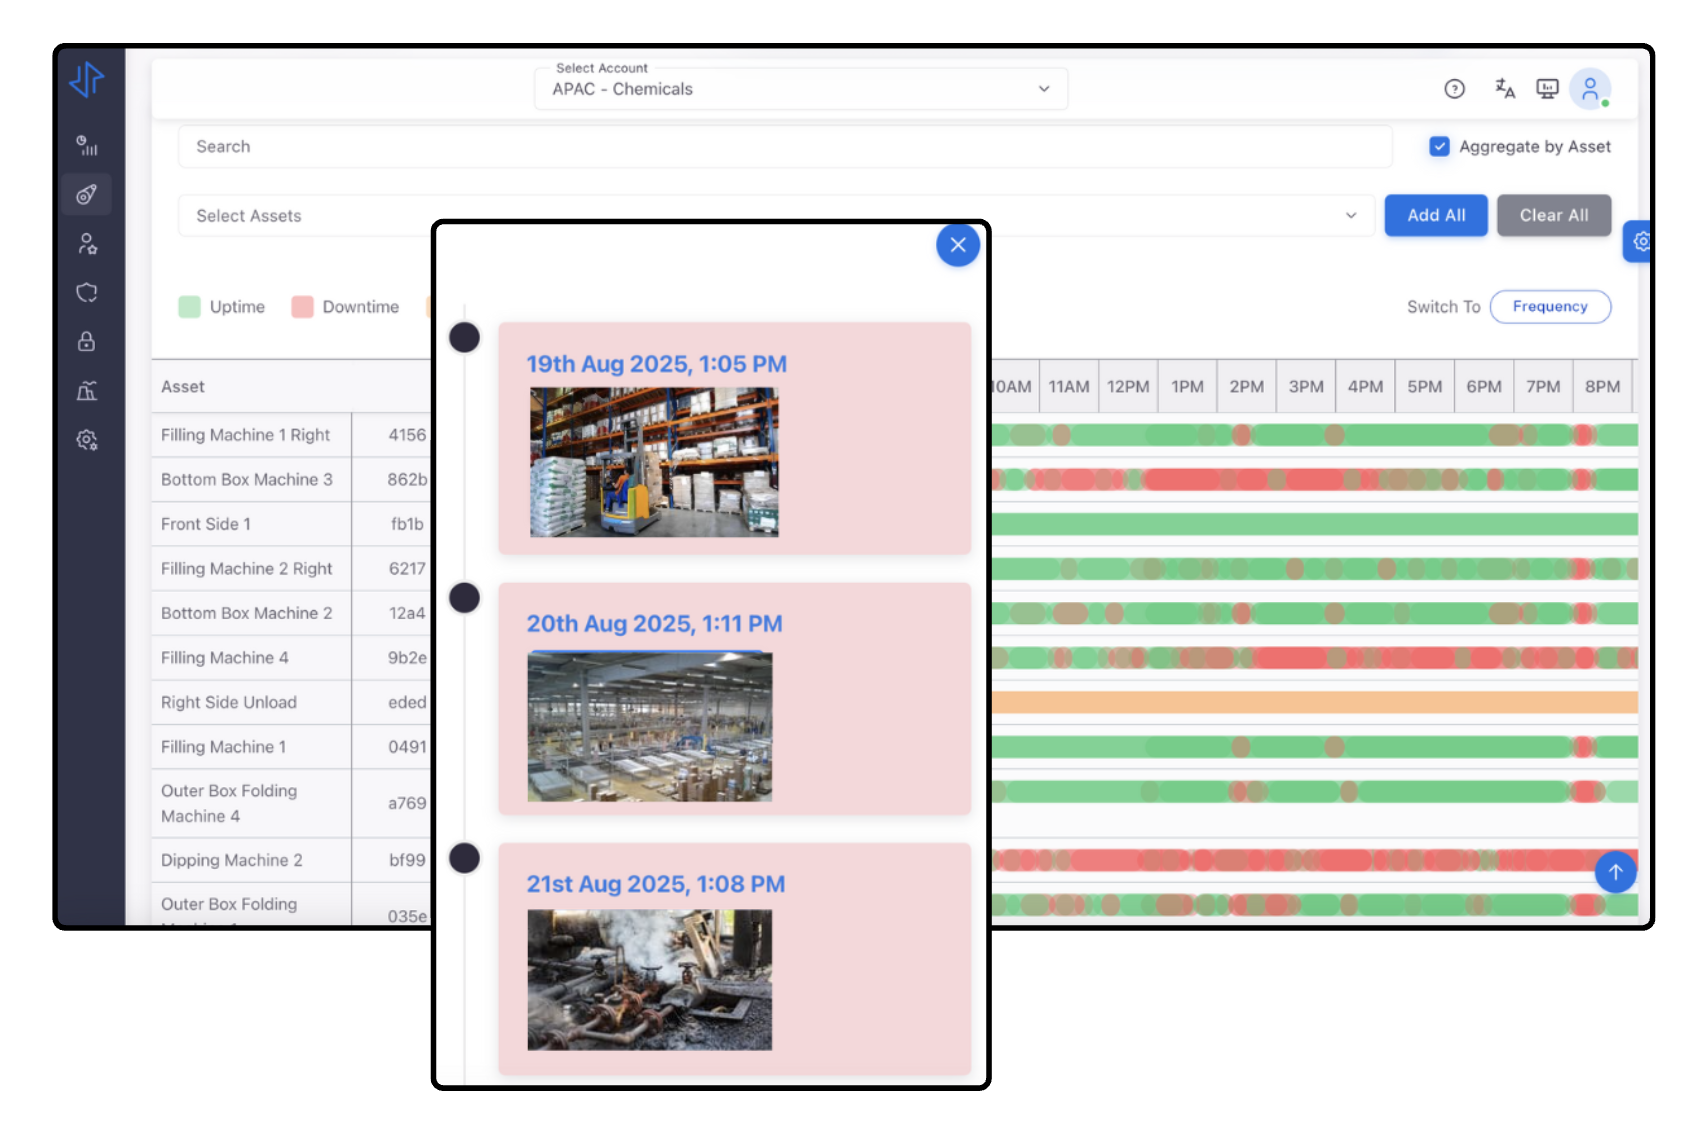Switch view to Frequency
Screen dimensions: 1702x1124
tap(1549, 307)
